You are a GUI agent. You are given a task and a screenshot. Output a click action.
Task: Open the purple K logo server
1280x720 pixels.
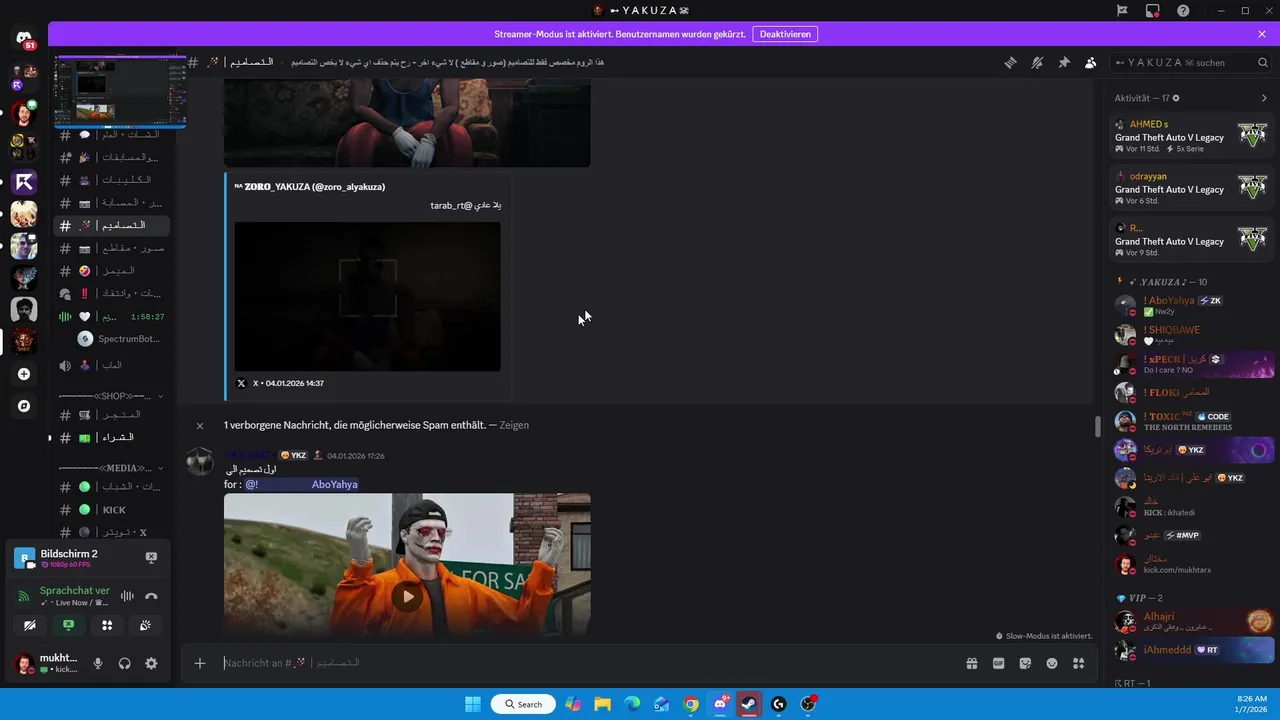click(x=24, y=182)
